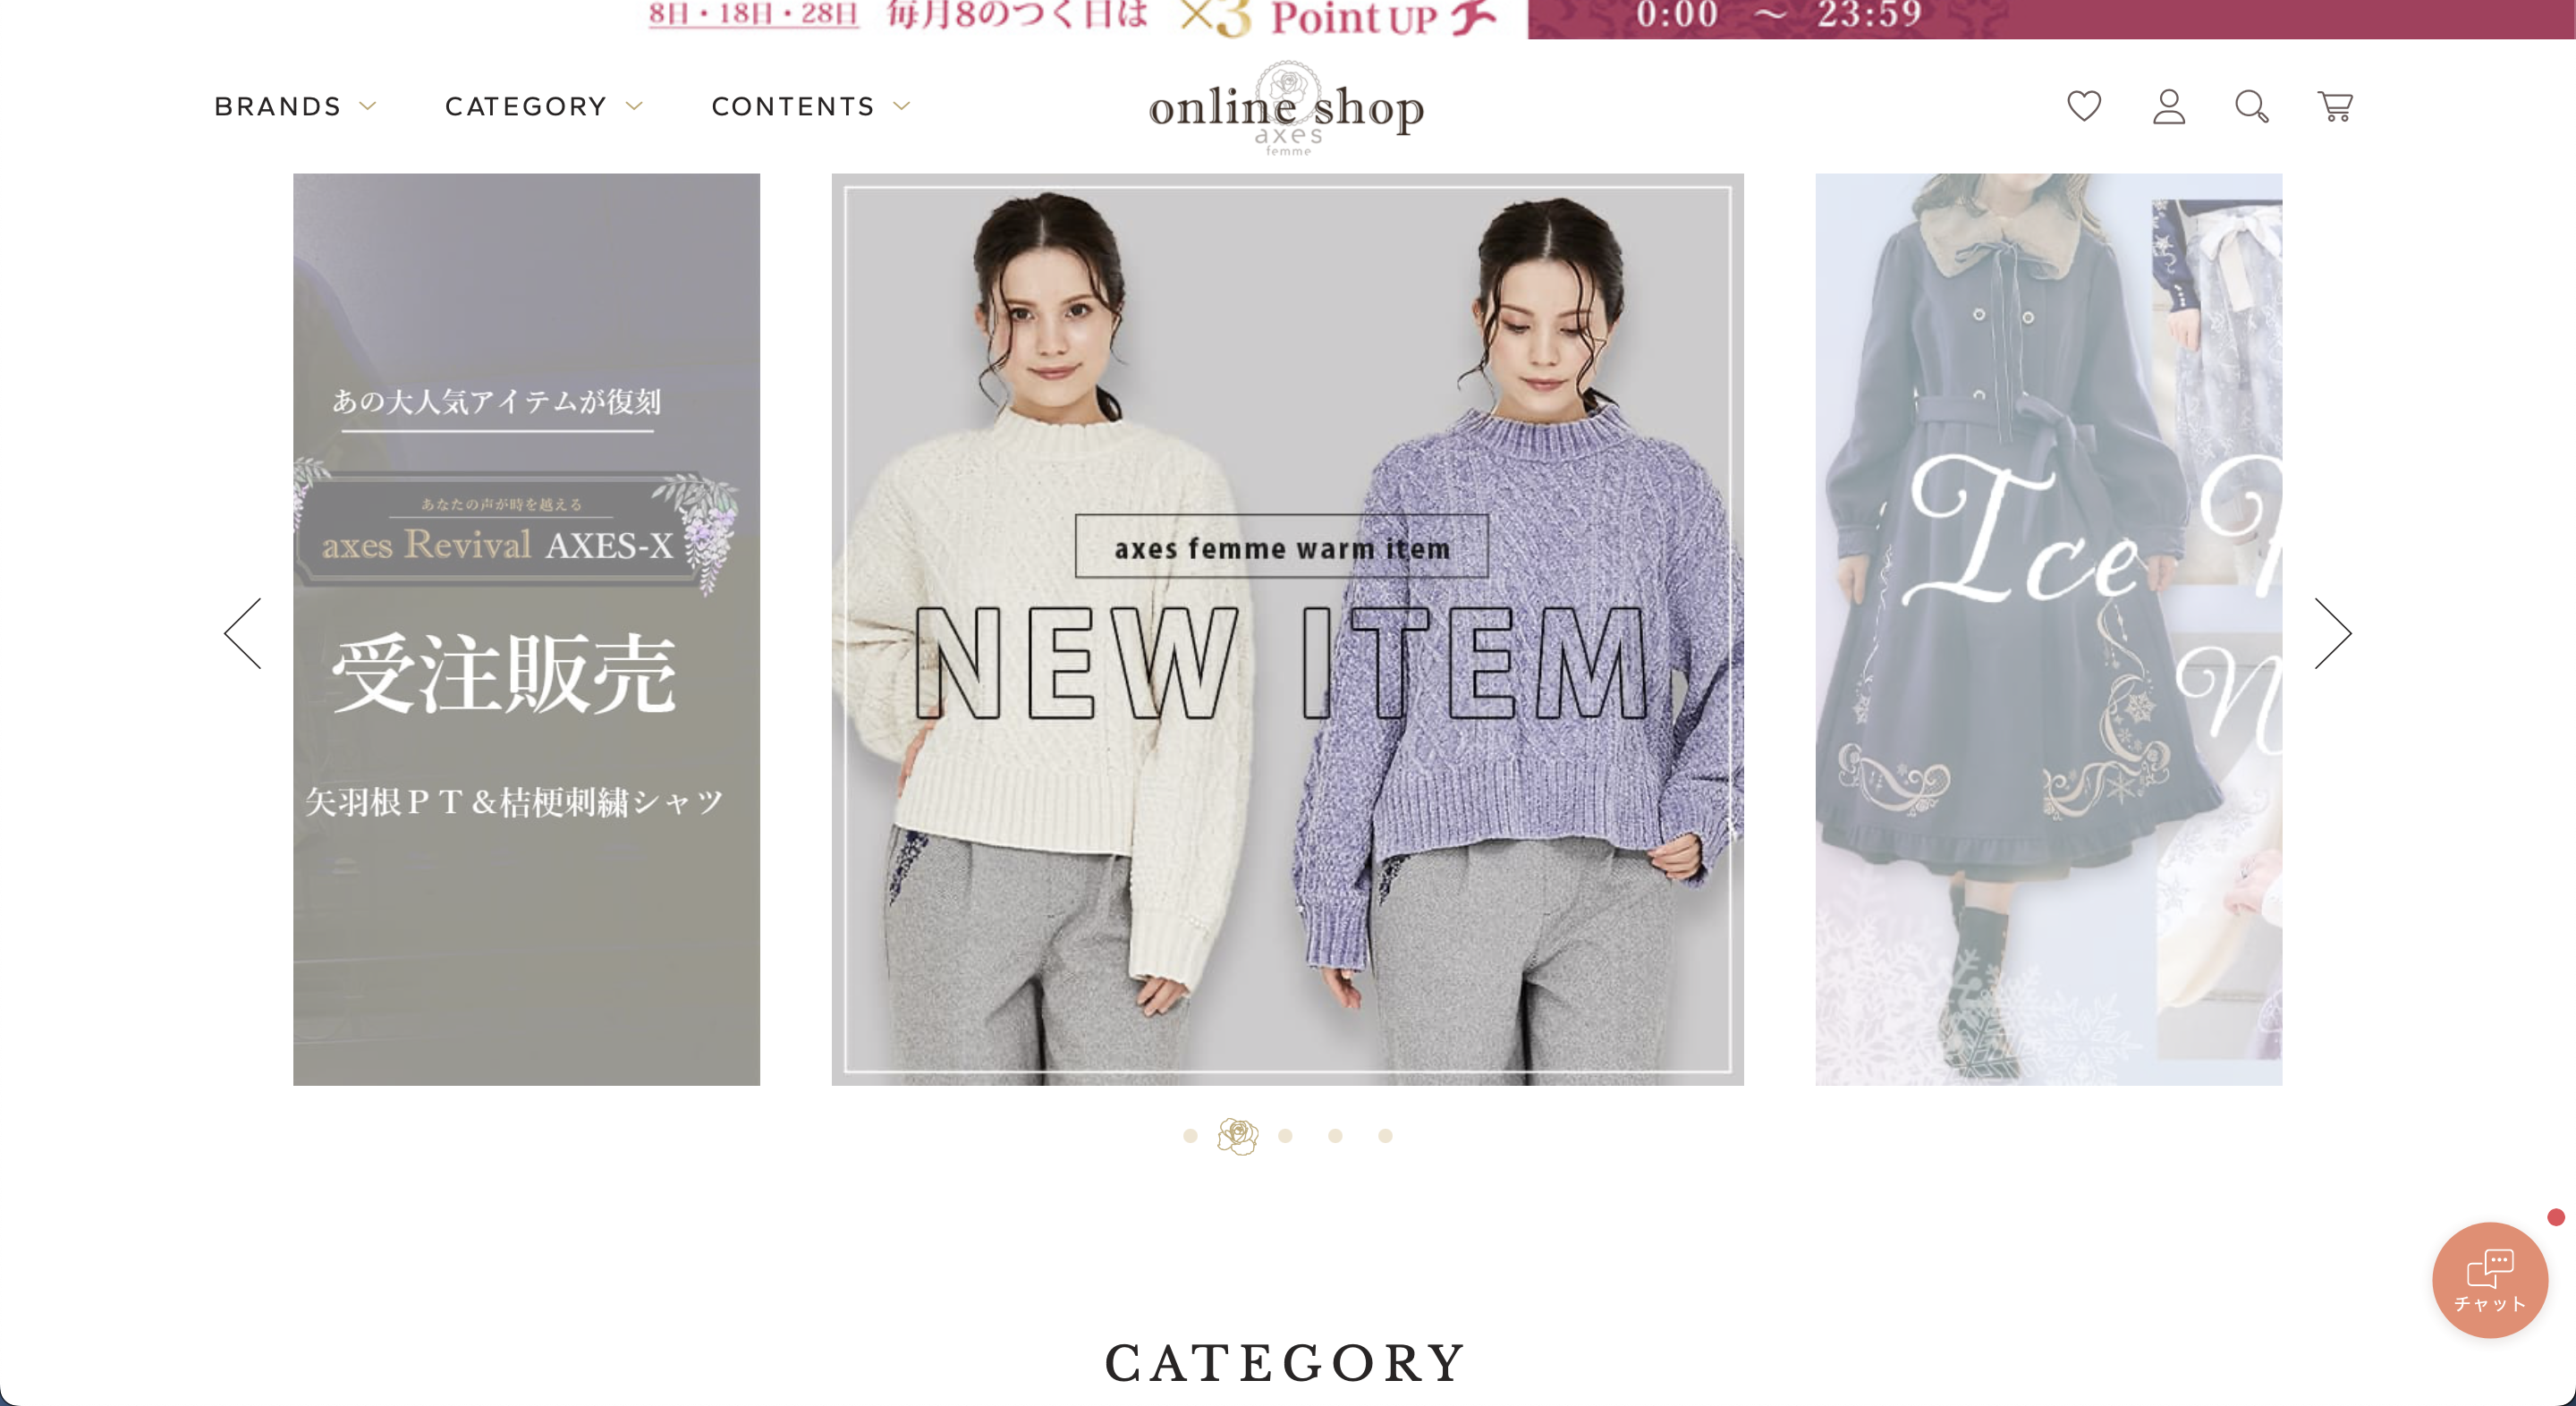
Task: Expand the CONTENTS dropdown menu
Action: 810,107
